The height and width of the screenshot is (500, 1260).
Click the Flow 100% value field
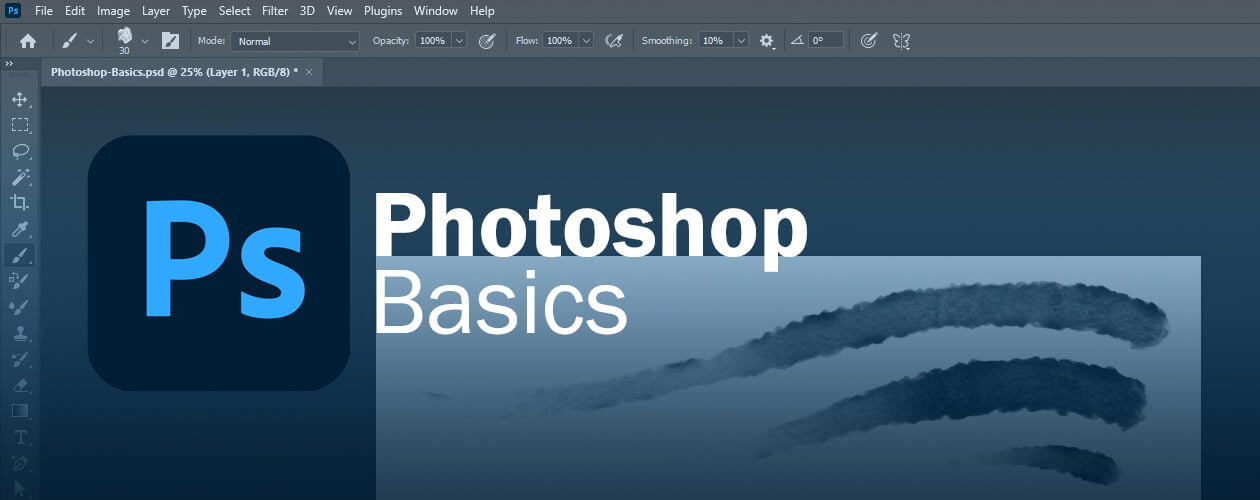pos(560,41)
